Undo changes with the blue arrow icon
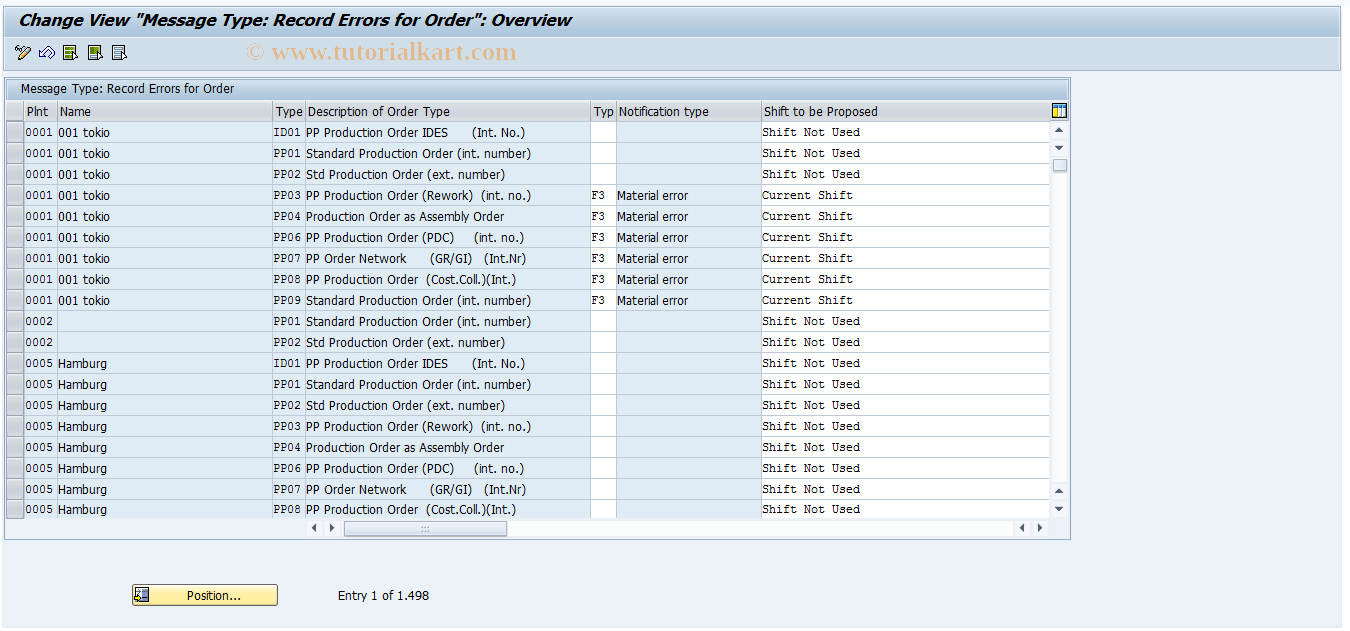The width and height of the screenshot is (1350, 631). (x=45, y=52)
